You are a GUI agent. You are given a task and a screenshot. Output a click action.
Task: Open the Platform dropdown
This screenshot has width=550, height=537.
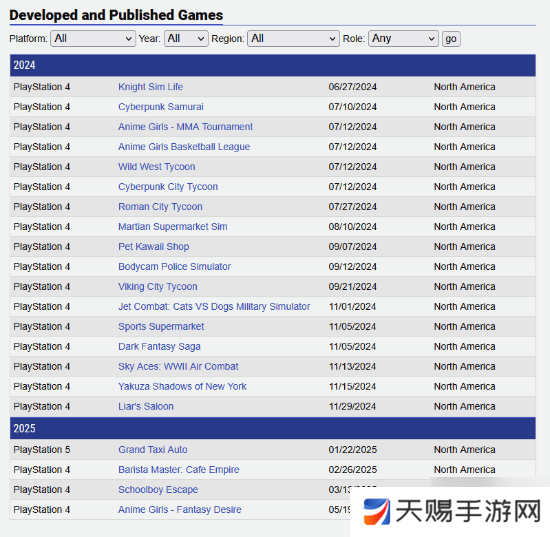tap(93, 39)
